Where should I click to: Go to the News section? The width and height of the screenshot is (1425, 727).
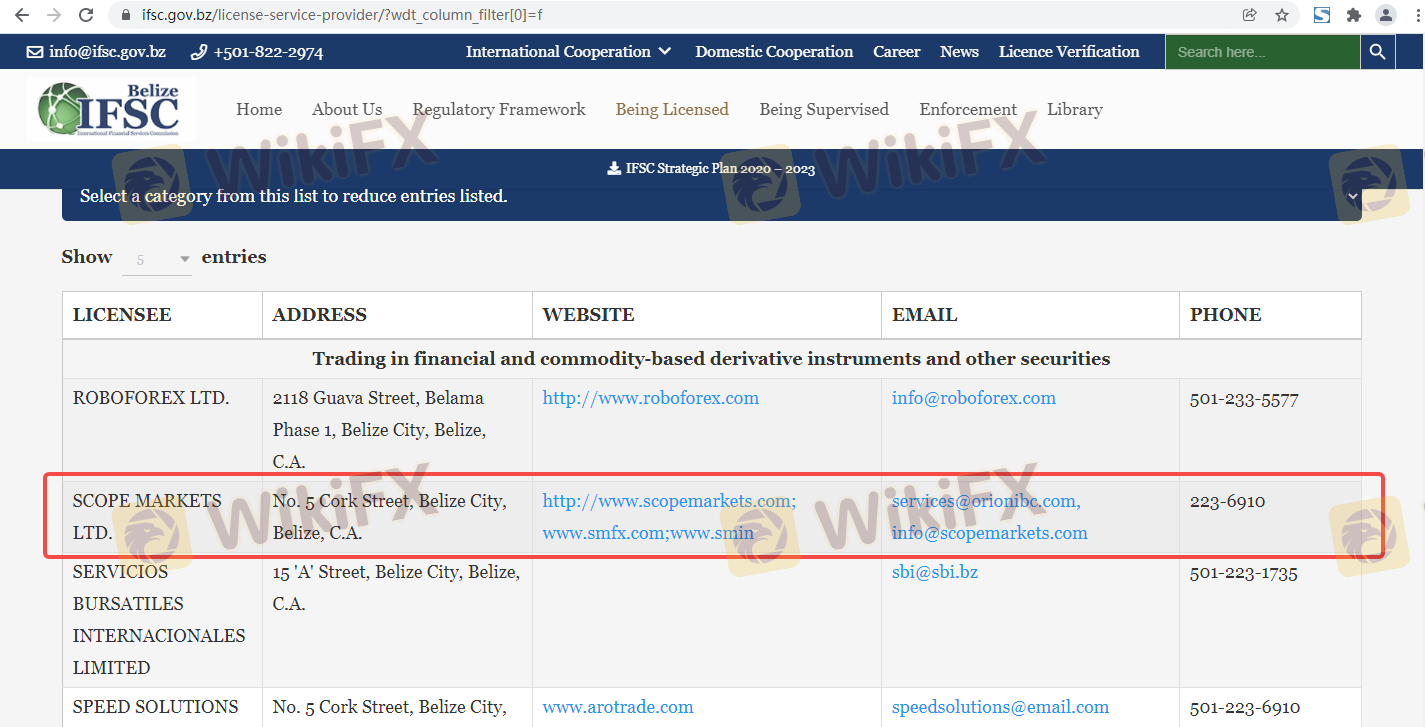[x=959, y=52]
